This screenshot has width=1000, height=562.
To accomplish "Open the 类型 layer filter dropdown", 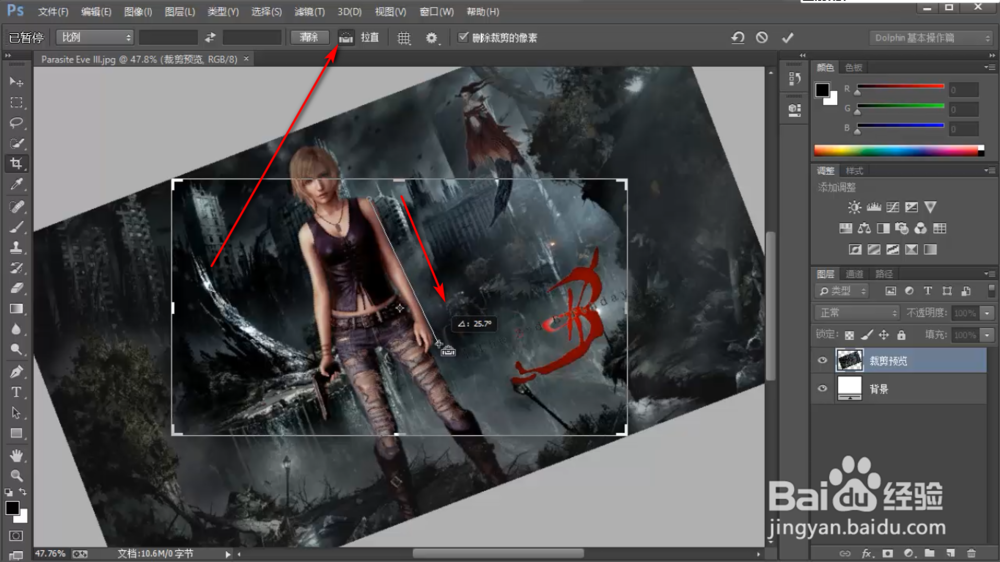I will (843, 291).
